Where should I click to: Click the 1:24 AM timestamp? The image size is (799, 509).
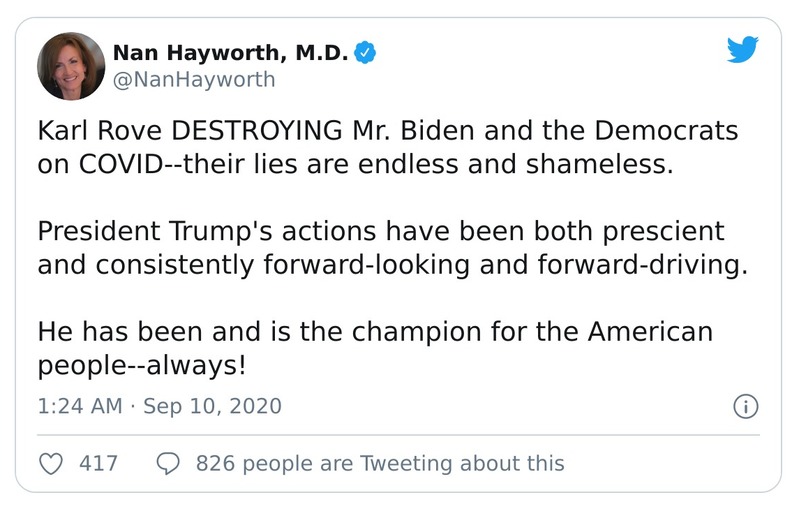point(79,407)
